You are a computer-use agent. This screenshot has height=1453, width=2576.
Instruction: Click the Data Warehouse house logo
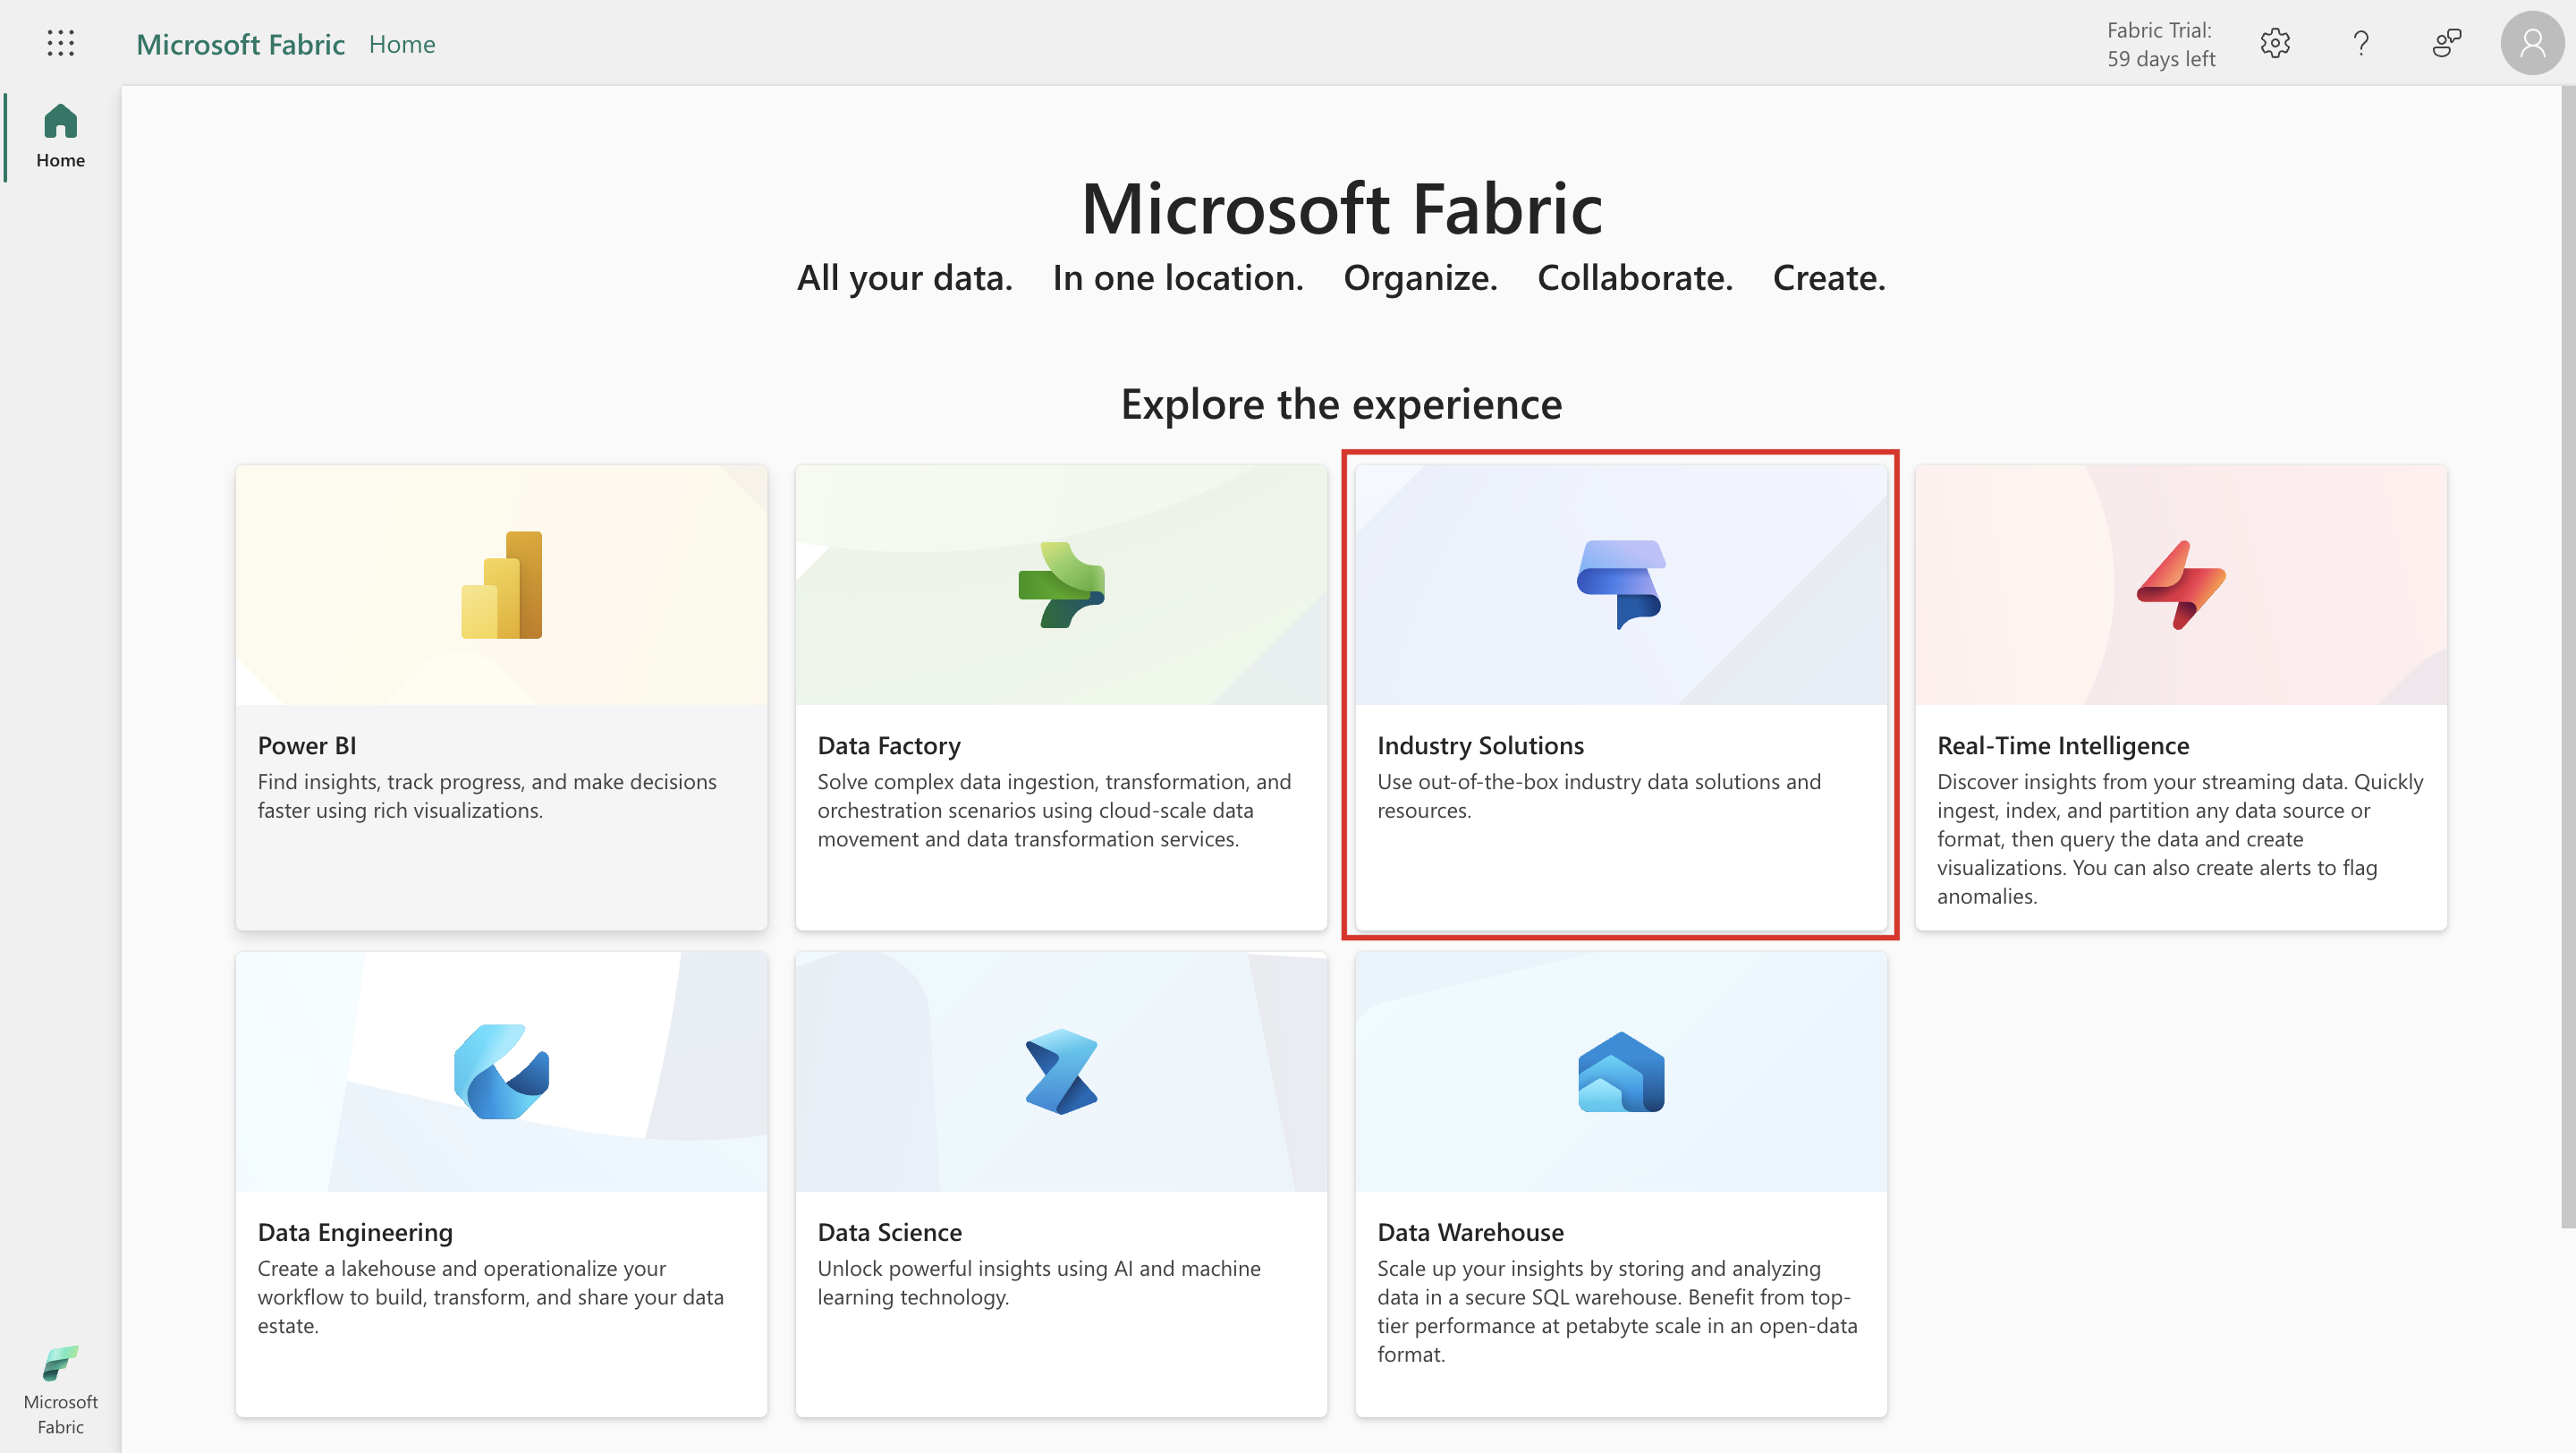[1620, 1071]
